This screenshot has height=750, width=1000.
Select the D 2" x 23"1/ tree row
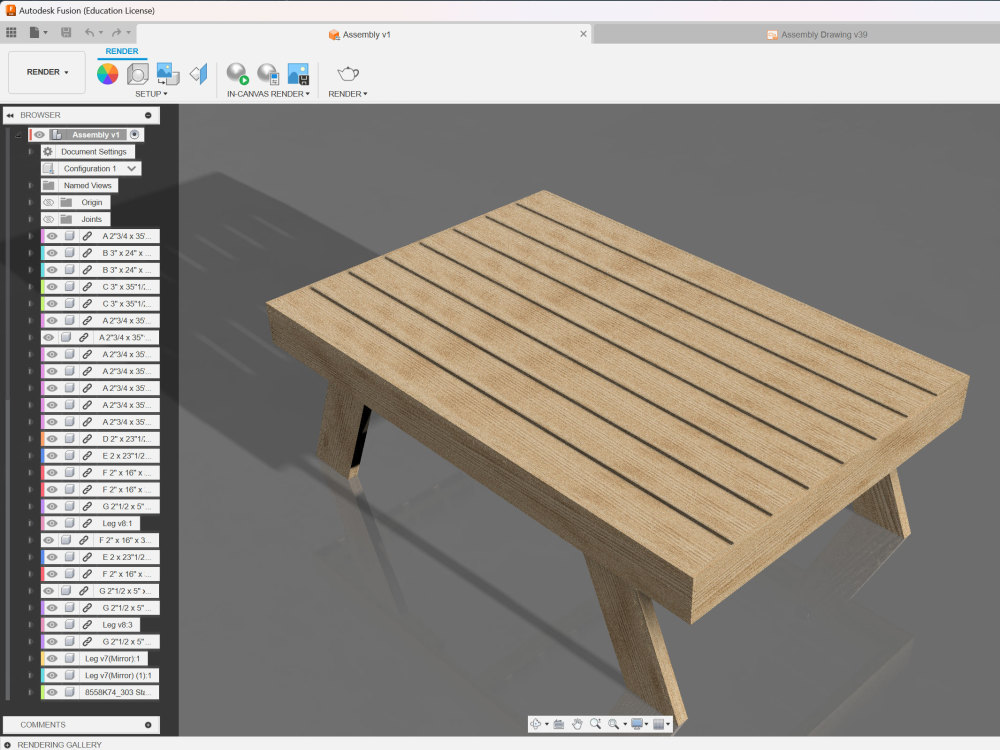(x=100, y=439)
